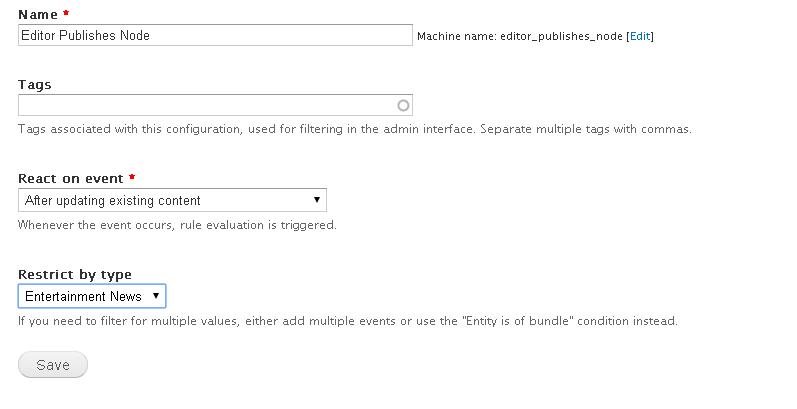Select the After updating existing content option
The width and height of the screenshot is (797, 409).
tap(113, 200)
